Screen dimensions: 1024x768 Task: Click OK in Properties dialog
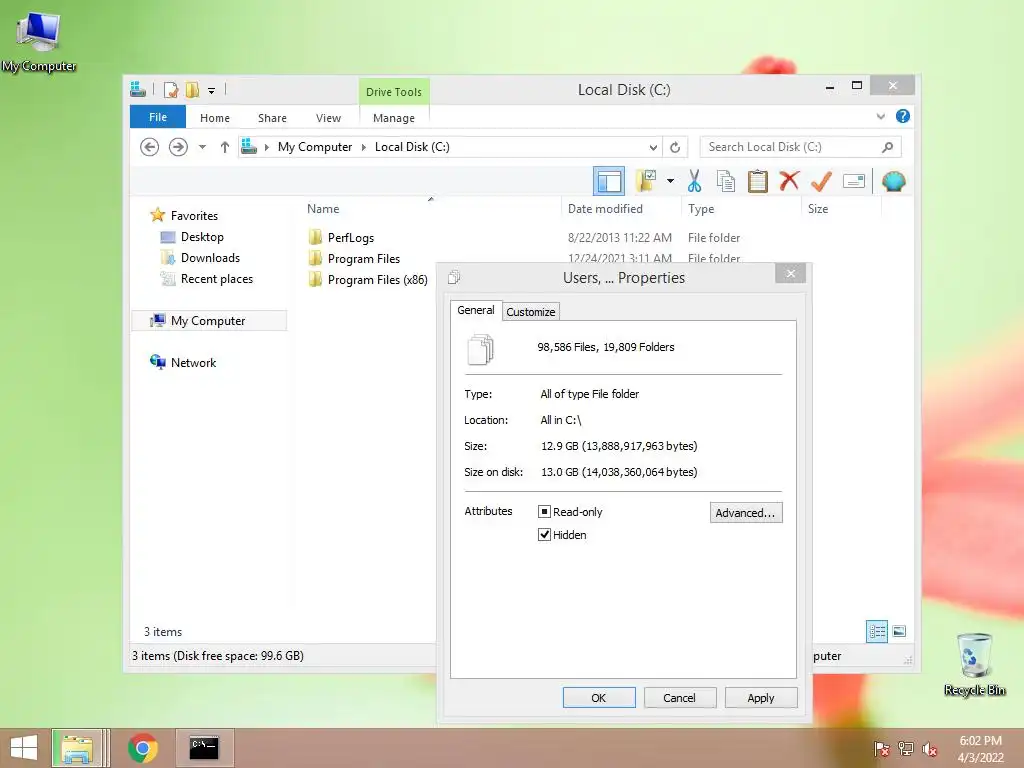pos(599,697)
